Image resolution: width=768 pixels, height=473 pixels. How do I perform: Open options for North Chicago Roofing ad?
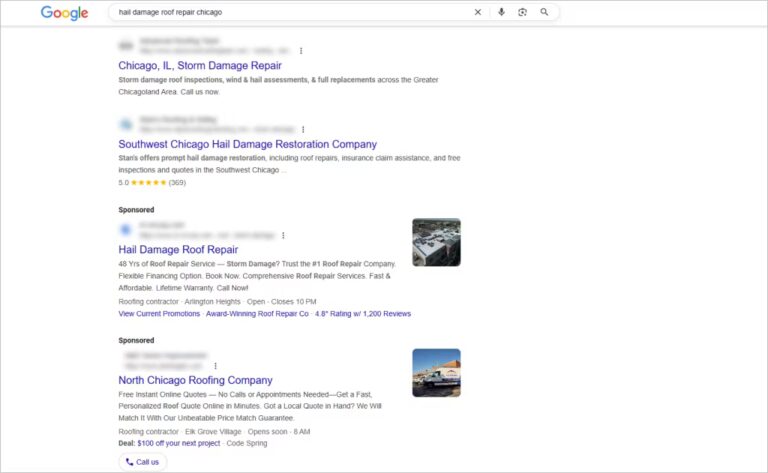(x=215, y=366)
